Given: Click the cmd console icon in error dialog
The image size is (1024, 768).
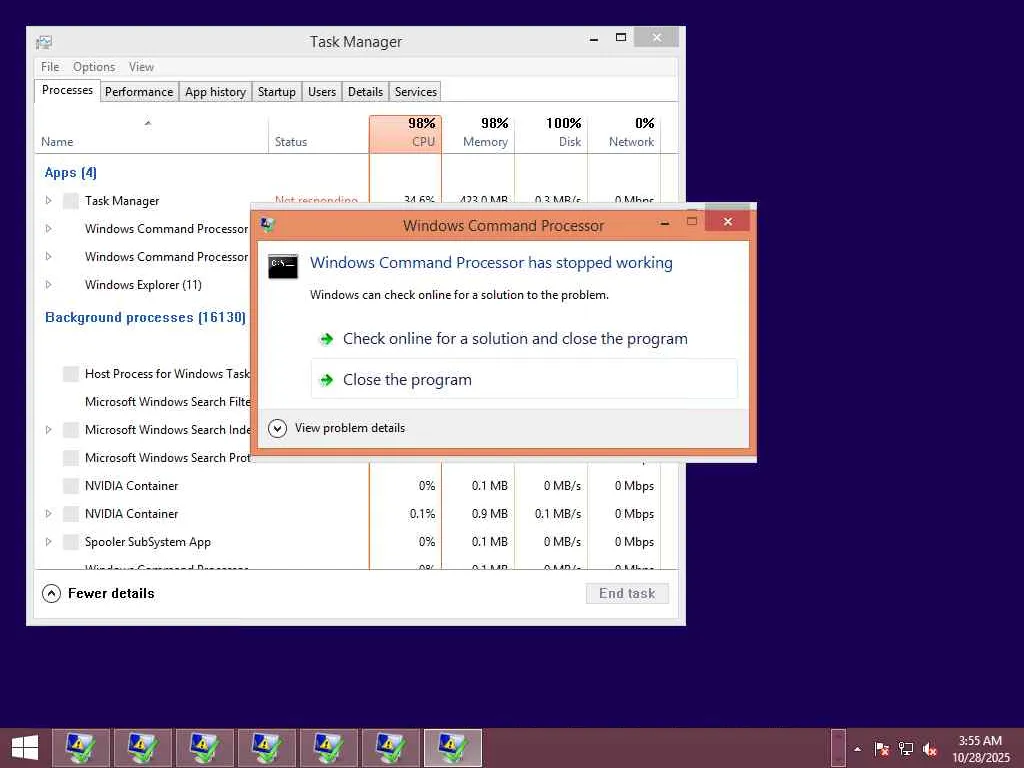Looking at the screenshot, I should [283, 266].
